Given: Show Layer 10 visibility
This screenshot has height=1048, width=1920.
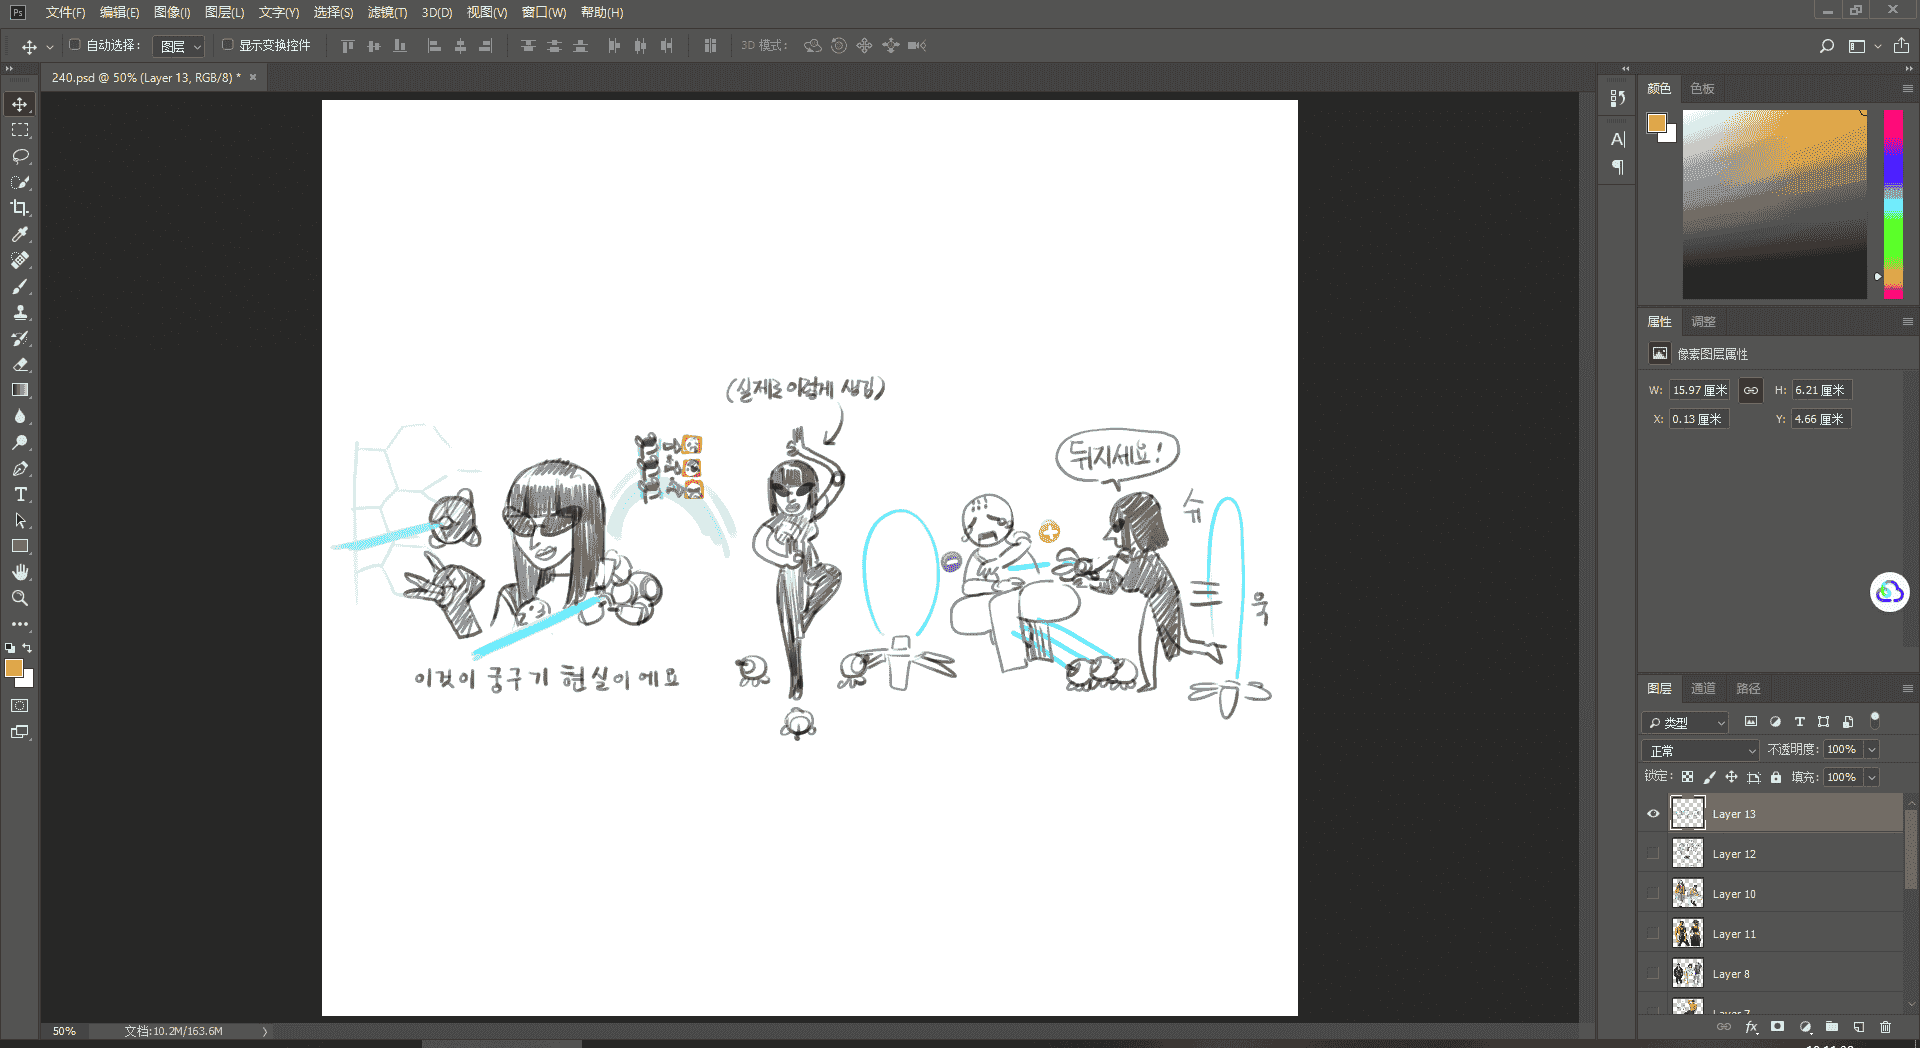Looking at the screenshot, I should (x=1653, y=893).
